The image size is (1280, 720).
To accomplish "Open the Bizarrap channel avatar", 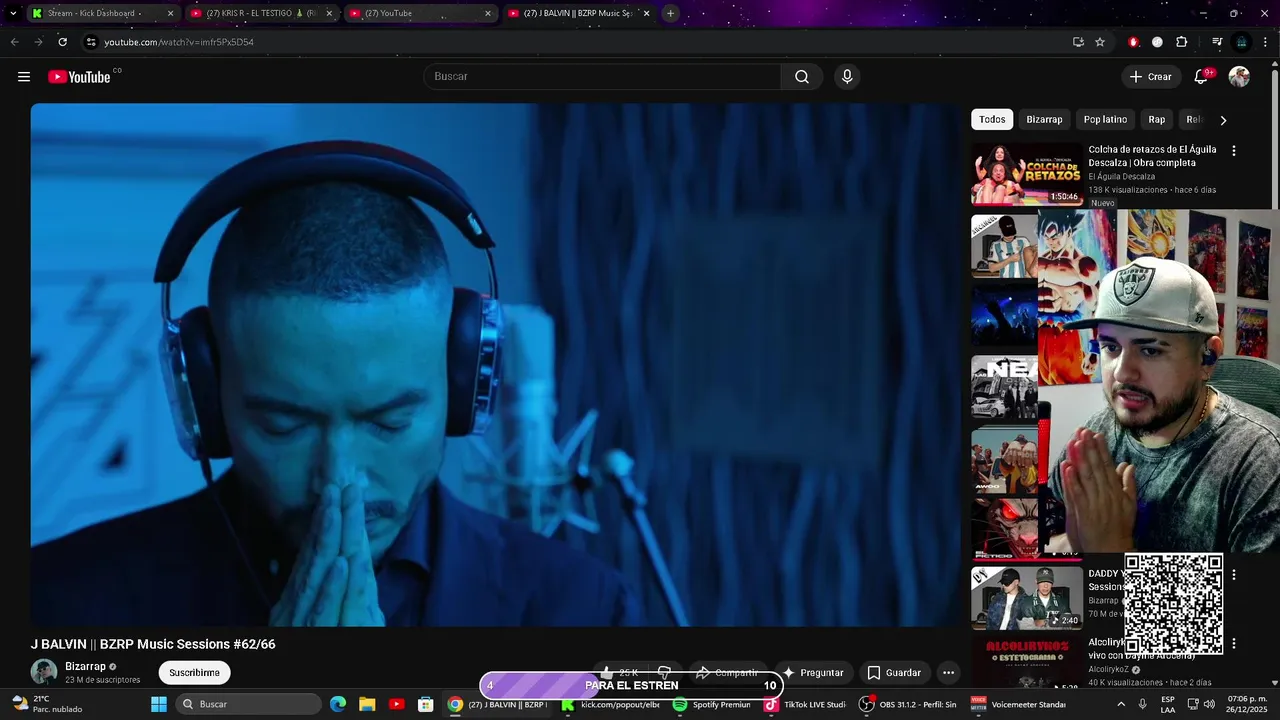I will click(44, 672).
